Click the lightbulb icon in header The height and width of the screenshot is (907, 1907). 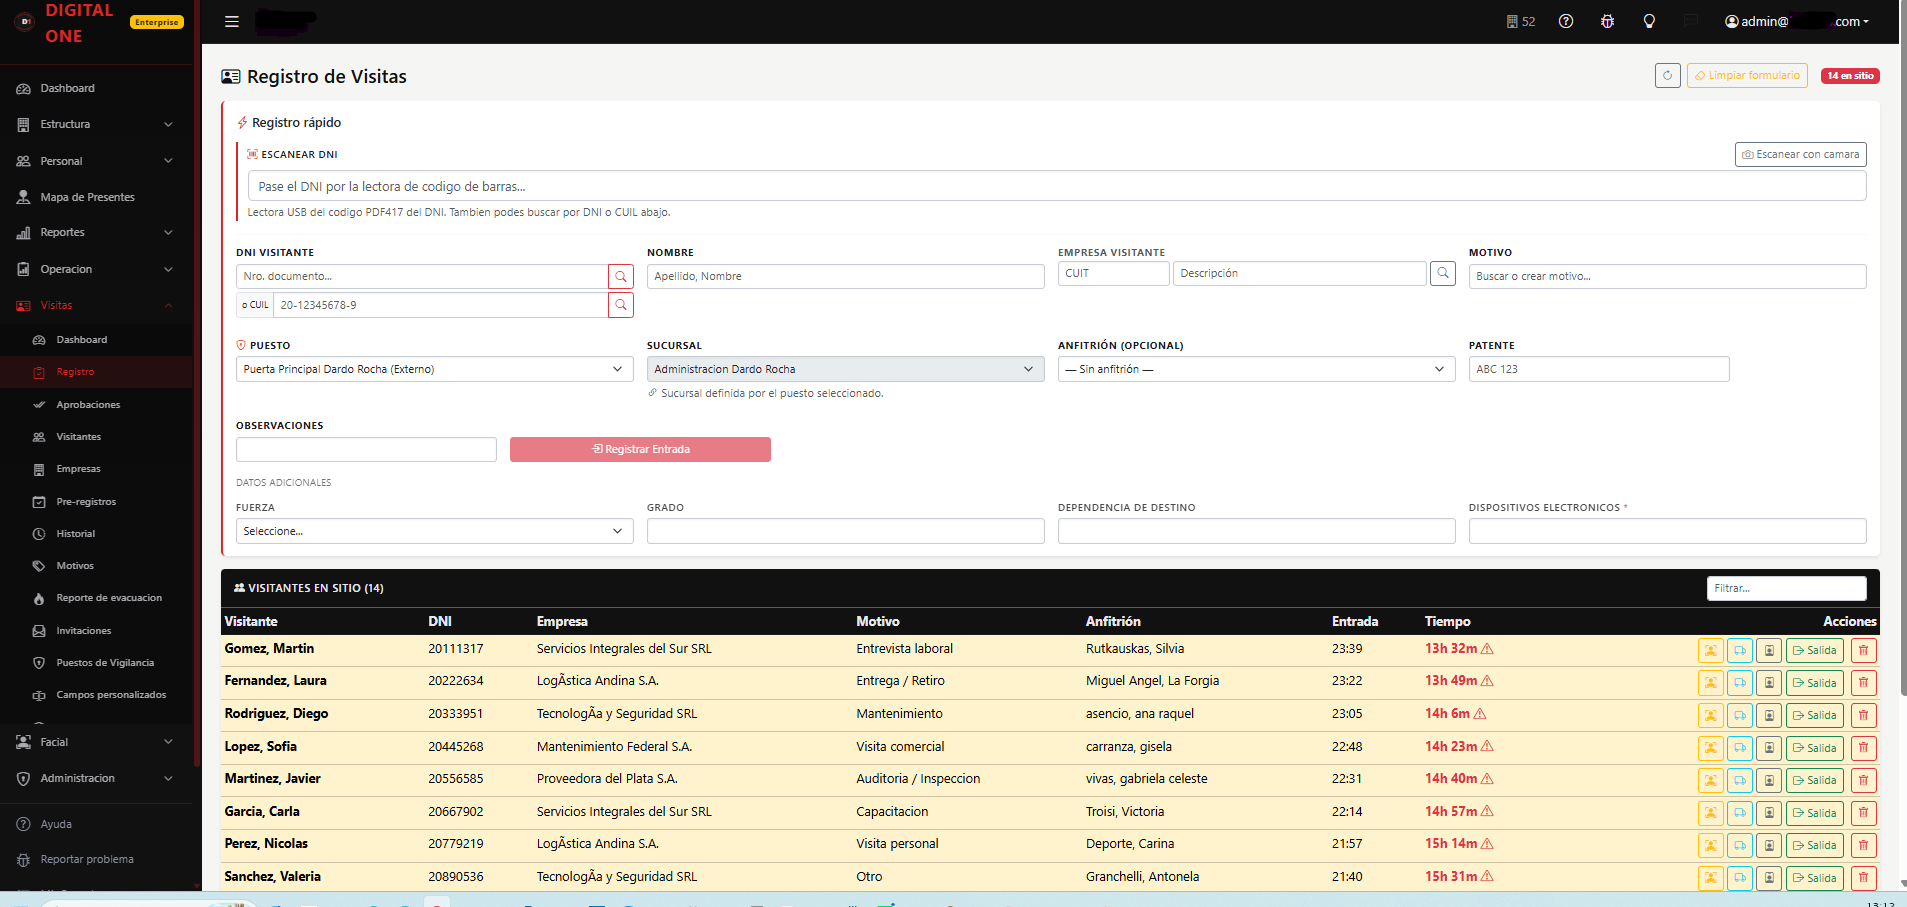(x=1649, y=21)
